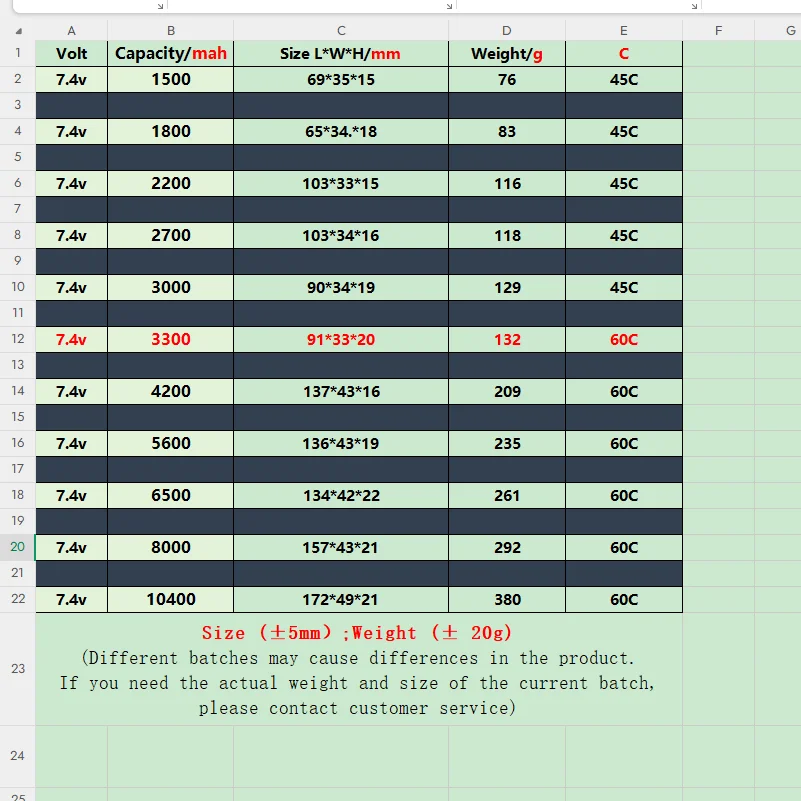Click the 'Size (±5mm) ;Weight (± 20g)' note

[357, 633]
